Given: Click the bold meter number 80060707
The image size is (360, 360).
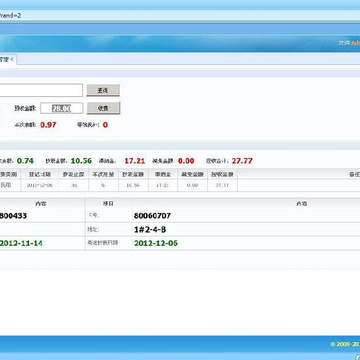Looking at the screenshot, I should click(152, 216).
